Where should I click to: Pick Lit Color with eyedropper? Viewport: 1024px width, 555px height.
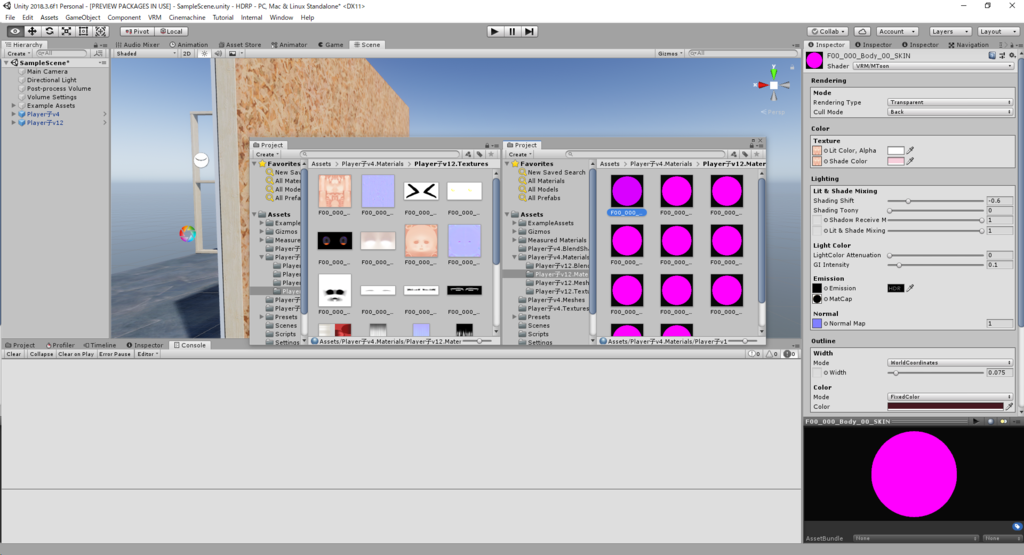pyautogui.click(x=910, y=151)
